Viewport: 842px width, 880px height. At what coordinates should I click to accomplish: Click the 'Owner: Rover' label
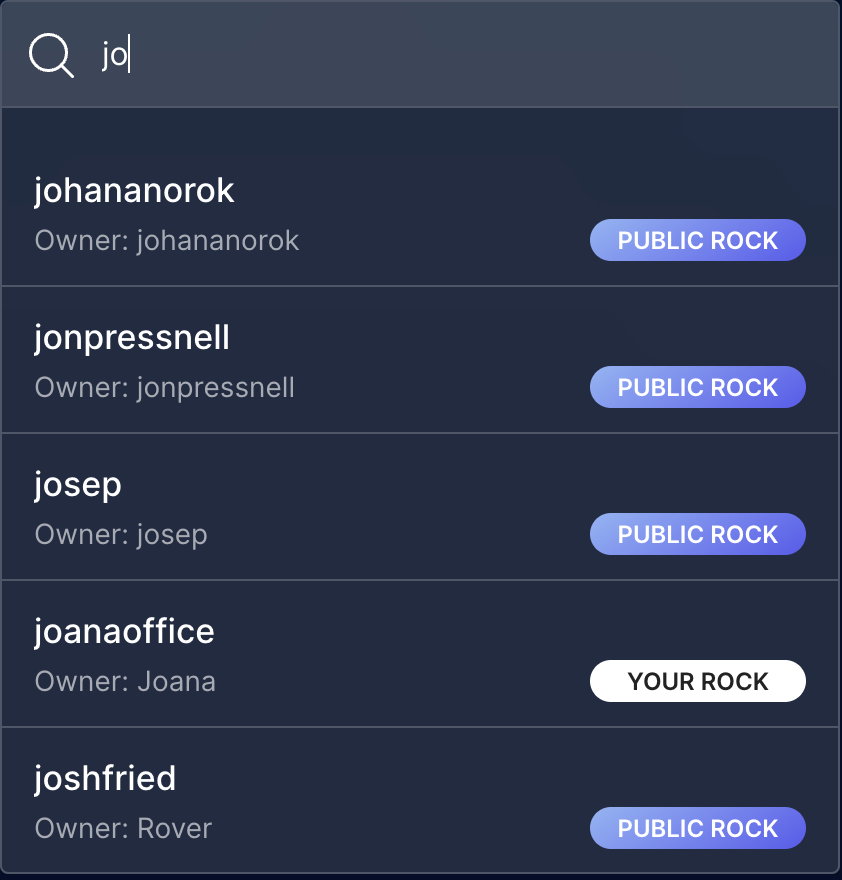(x=123, y=829)
